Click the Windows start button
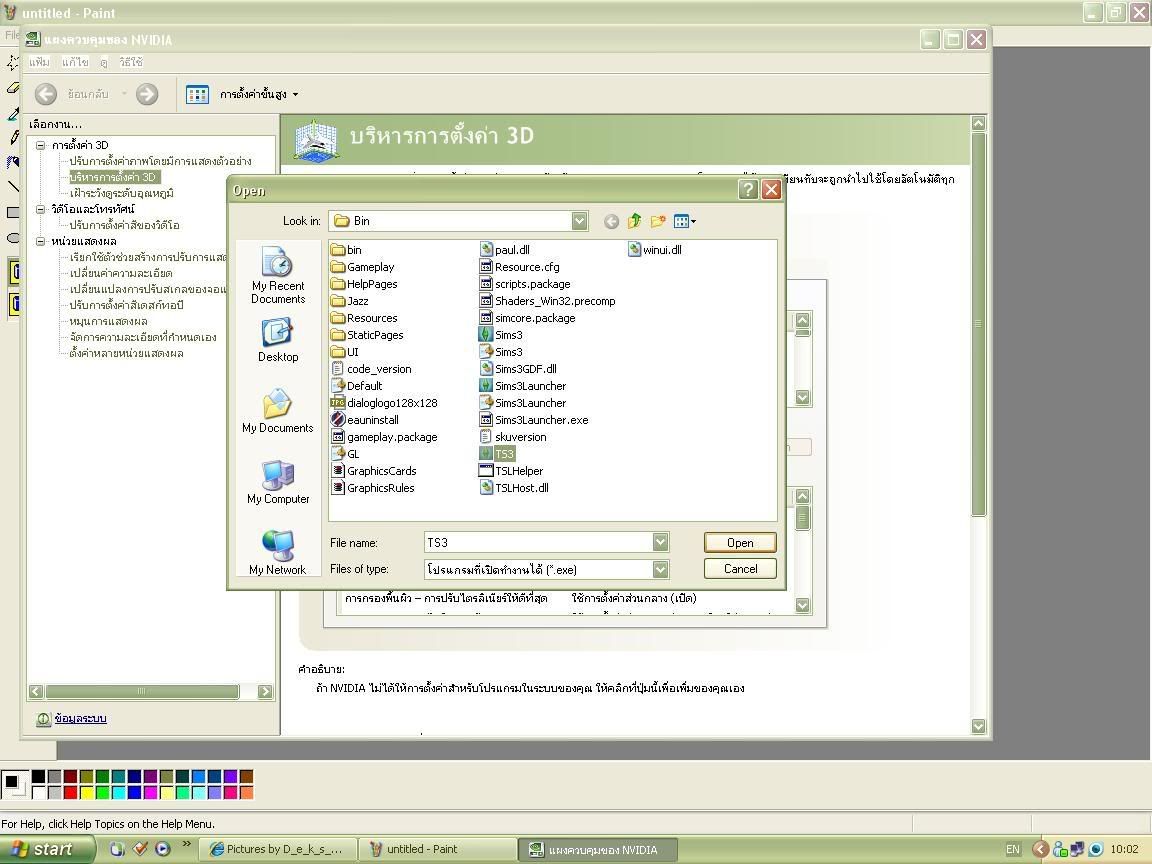Screen dimensions: 1152x864 pos(47,849)
